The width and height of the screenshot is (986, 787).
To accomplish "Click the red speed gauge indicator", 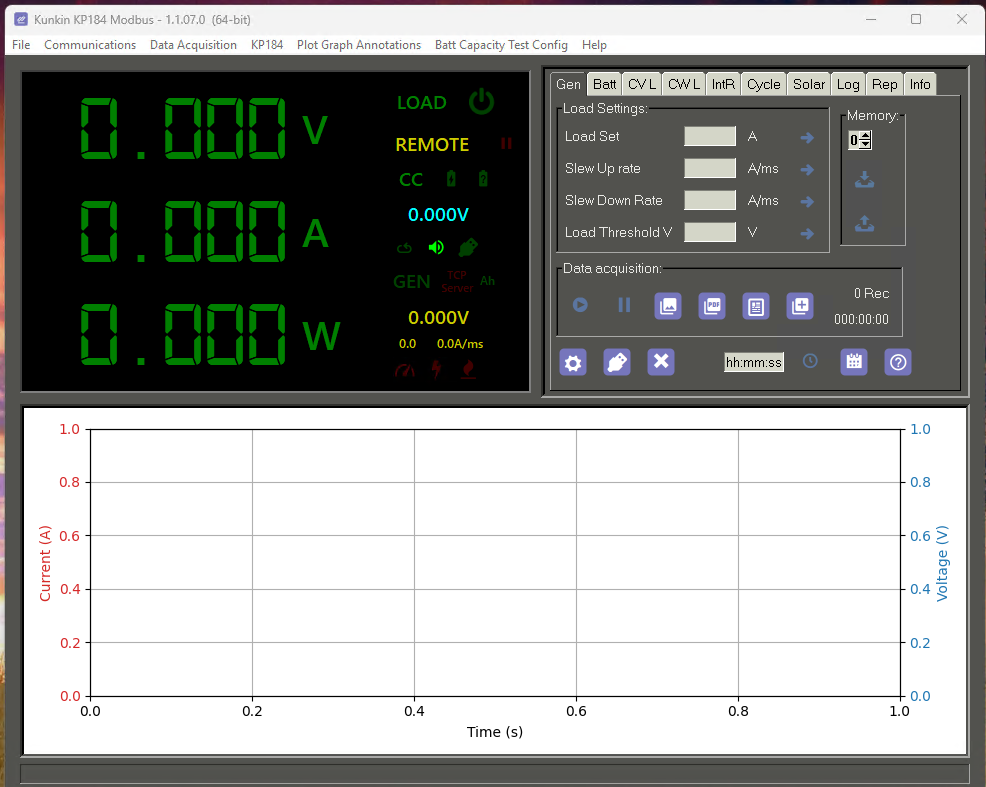I will [x=405, y=371].
